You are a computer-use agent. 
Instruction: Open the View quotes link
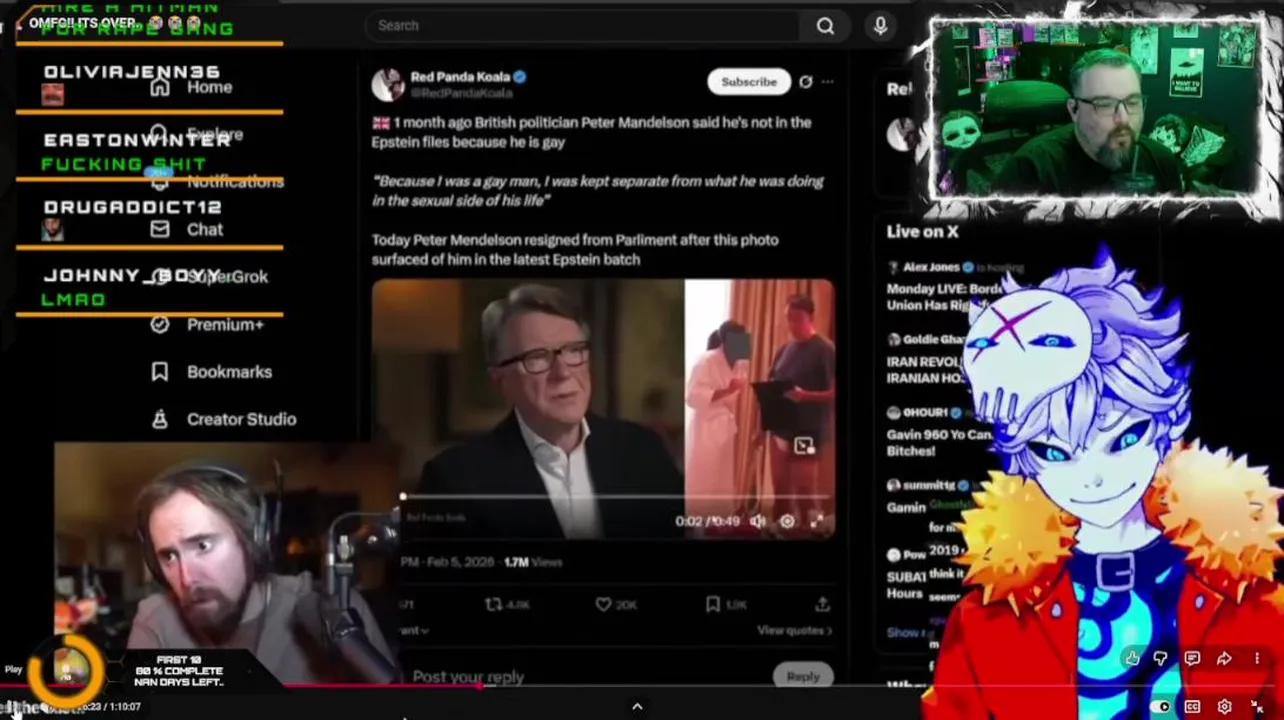pyautogui.click(x=794, y=631)
